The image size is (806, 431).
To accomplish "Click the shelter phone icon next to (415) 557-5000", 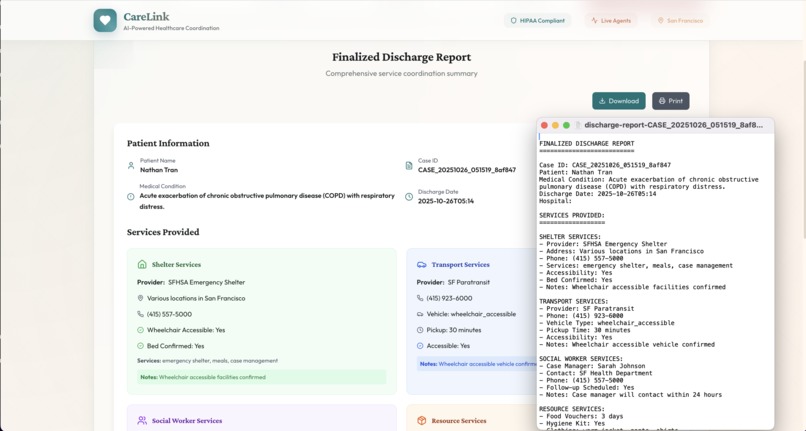I will tap(140, 314).
